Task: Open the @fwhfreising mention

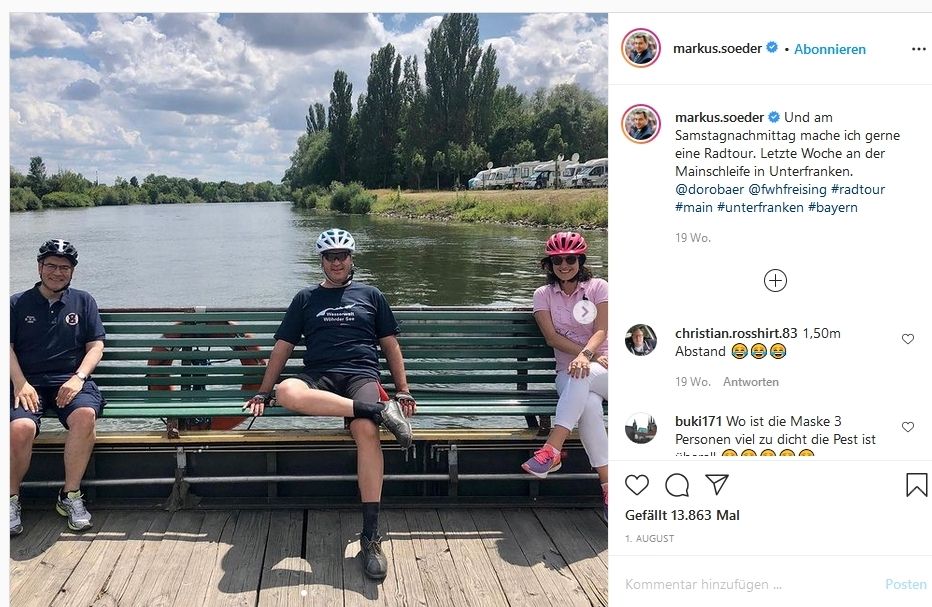Action: coord(787,189)
